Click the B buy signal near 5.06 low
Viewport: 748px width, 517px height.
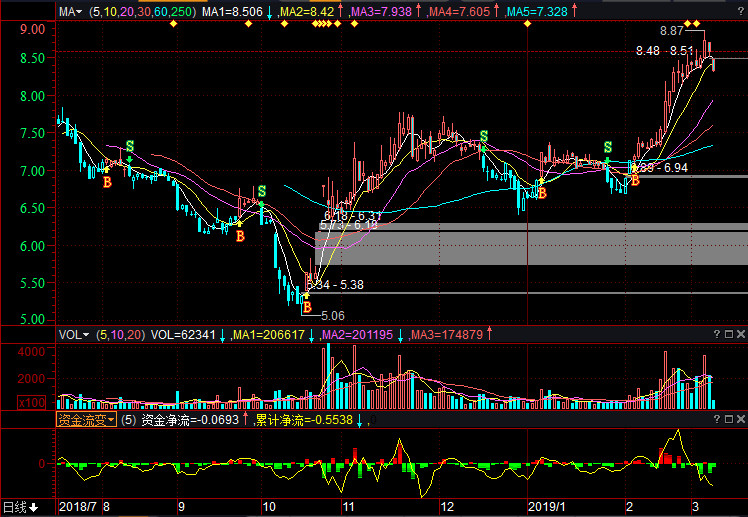pos(307,308)
